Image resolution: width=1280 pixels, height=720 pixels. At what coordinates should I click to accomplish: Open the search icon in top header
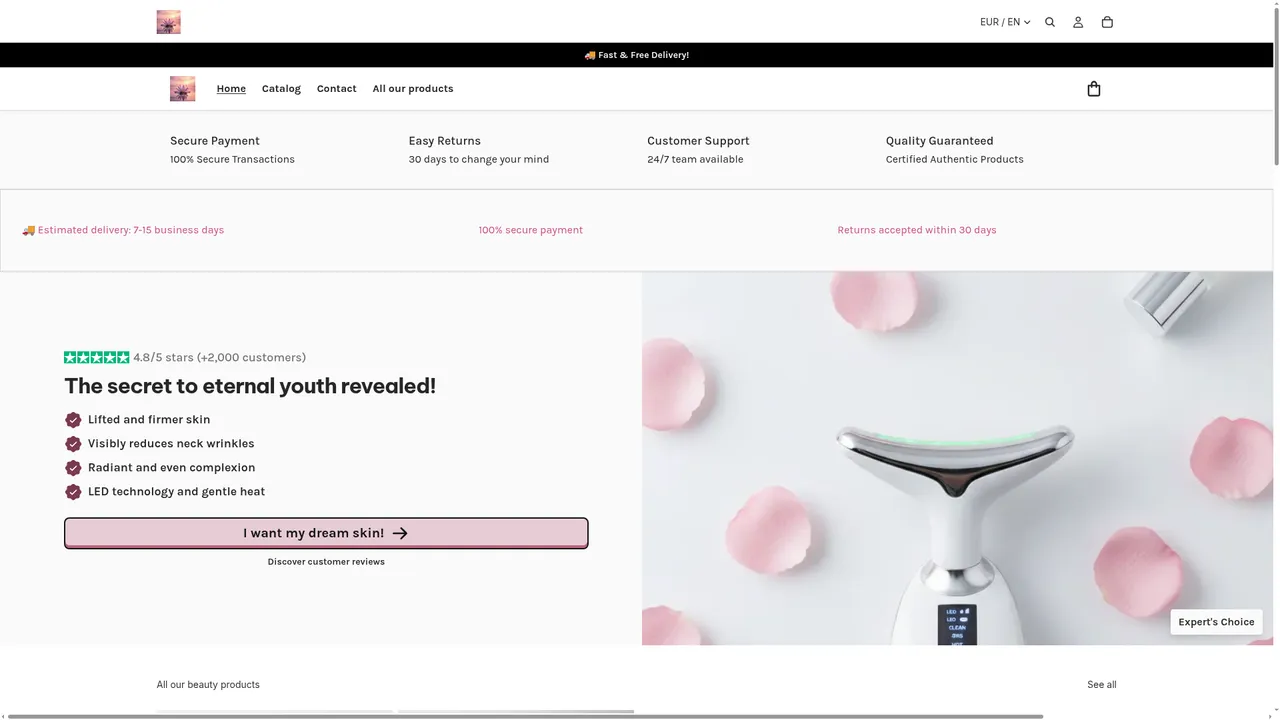1050,22
